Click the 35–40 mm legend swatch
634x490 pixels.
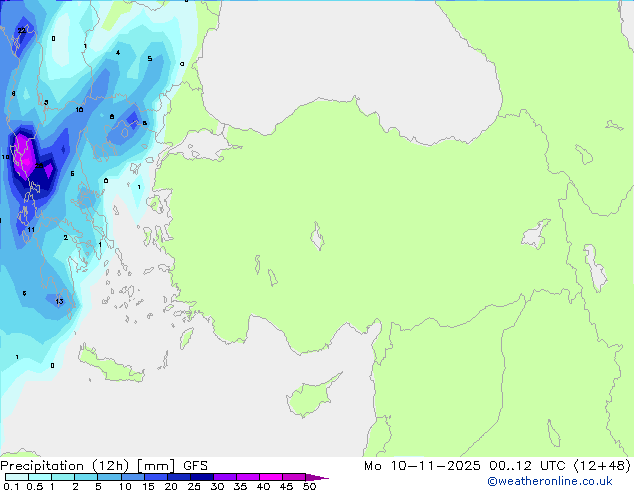(x=247, y=477)
